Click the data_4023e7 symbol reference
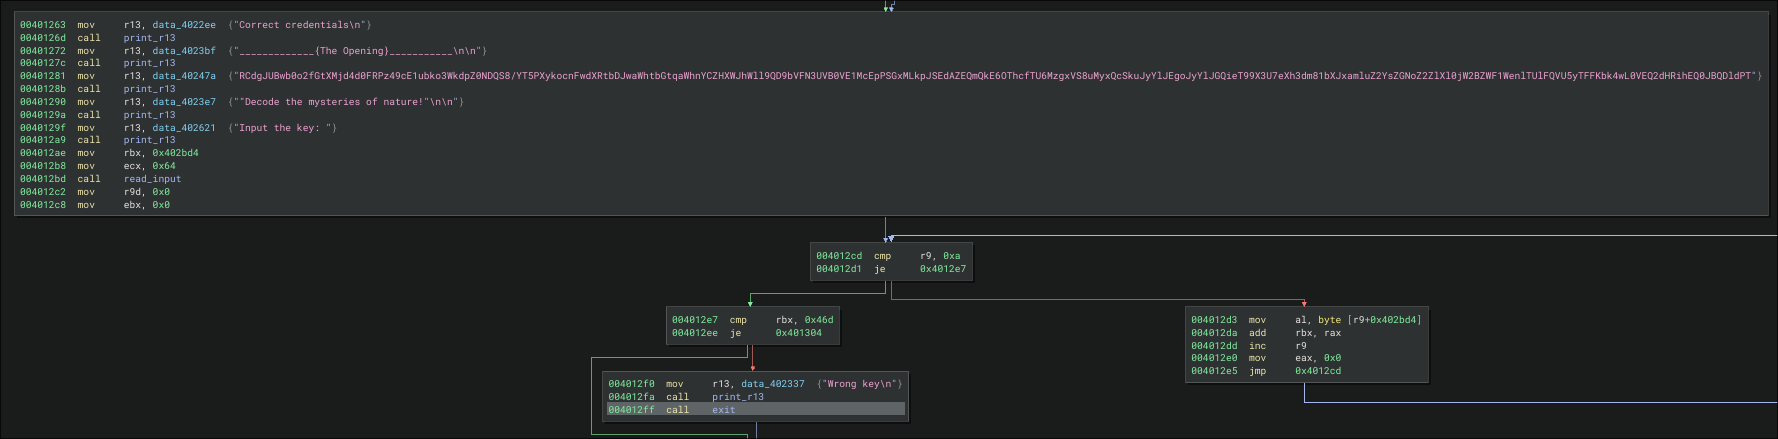The image size is (1778, 439). (183, 102)
